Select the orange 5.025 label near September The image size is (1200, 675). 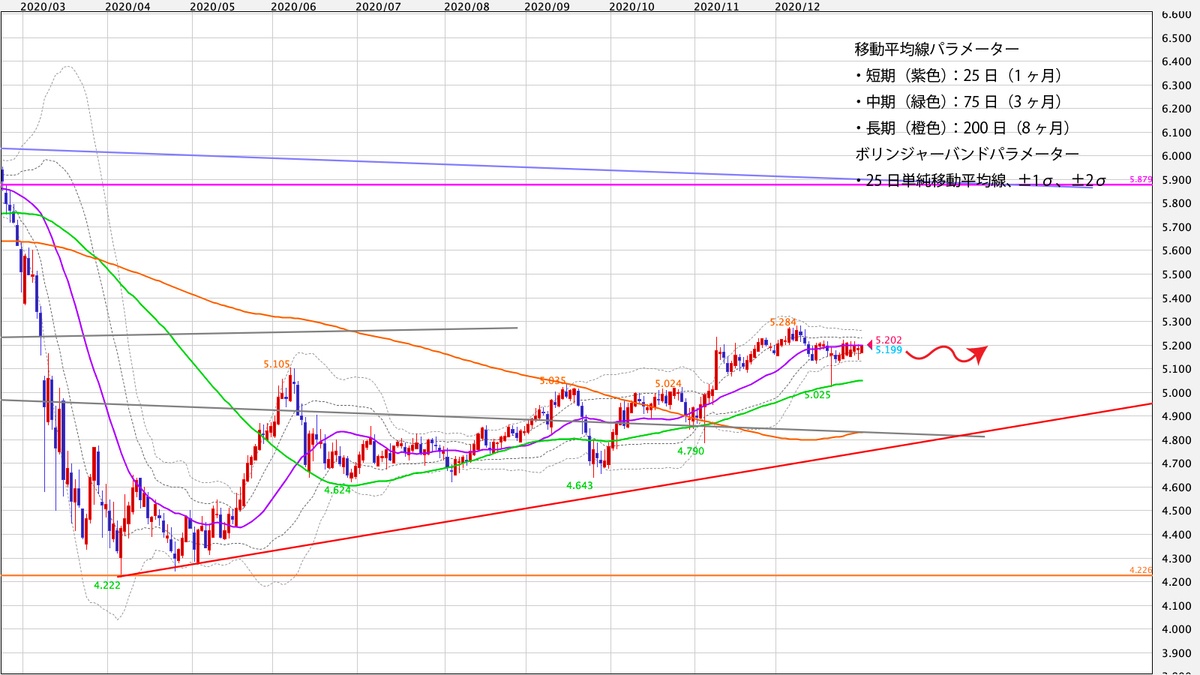point(553,380)
